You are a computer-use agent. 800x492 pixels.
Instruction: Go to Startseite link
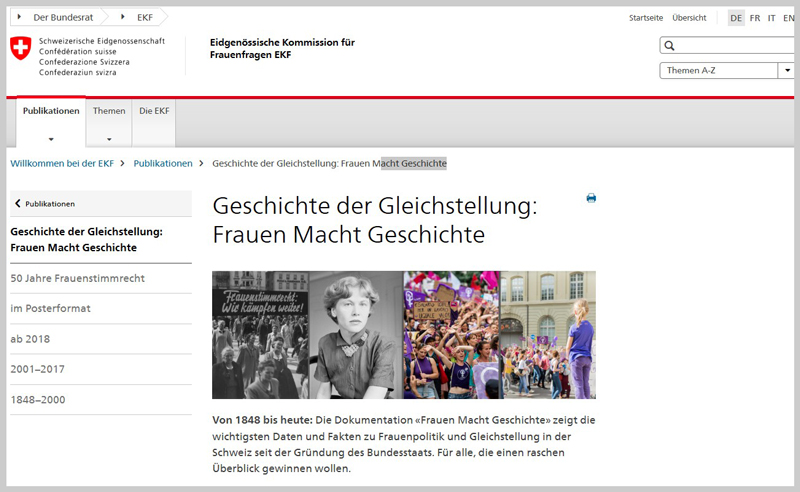pos(645,18)
